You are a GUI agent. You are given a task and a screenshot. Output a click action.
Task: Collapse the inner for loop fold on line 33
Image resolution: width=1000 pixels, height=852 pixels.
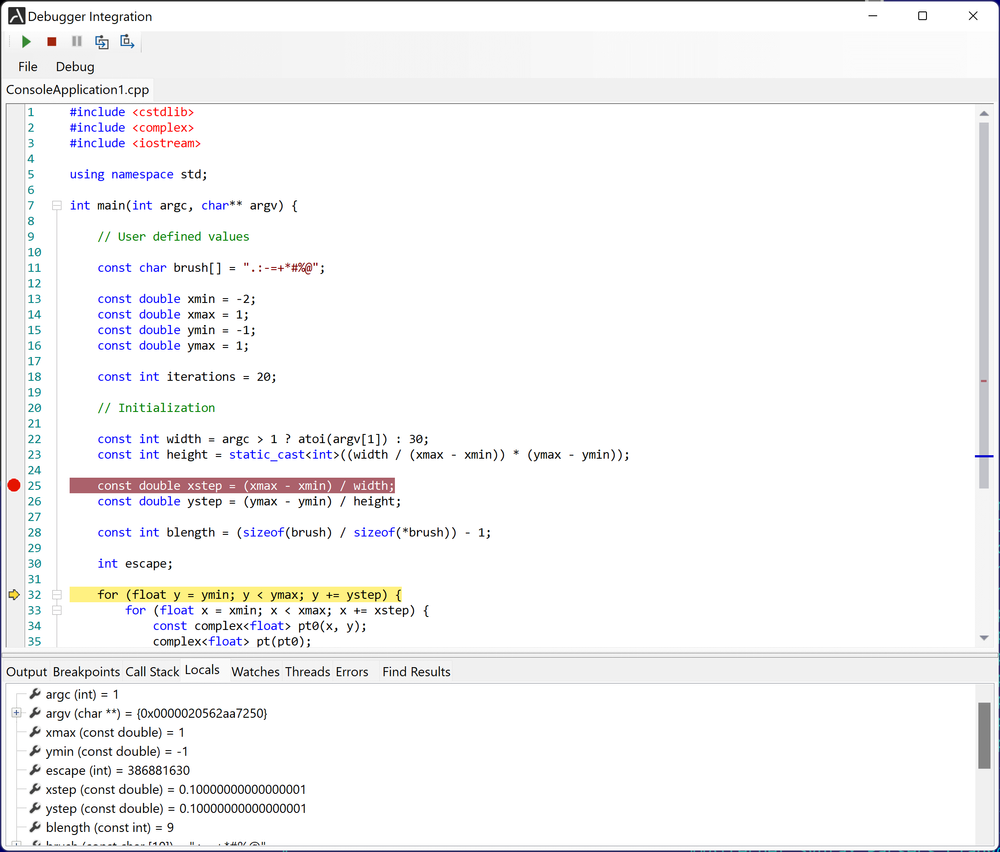click(57, 610)
